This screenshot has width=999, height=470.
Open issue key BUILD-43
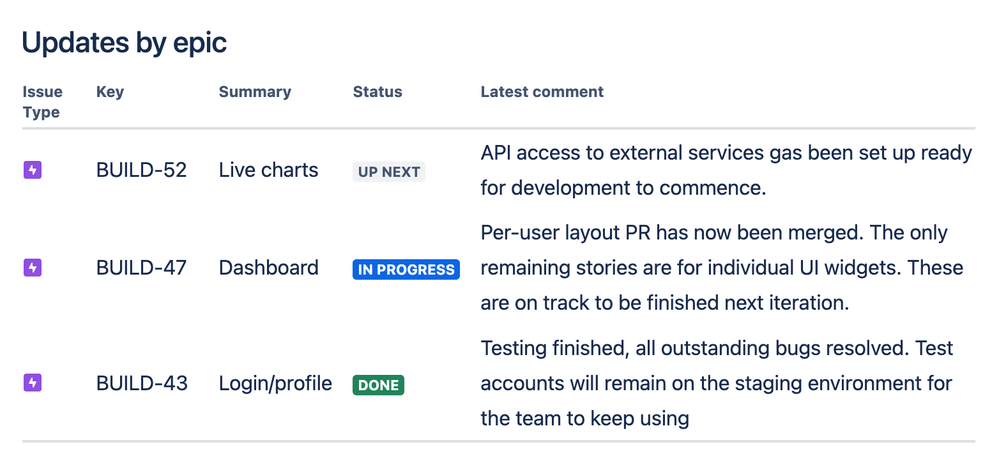[x=141, y=383]
